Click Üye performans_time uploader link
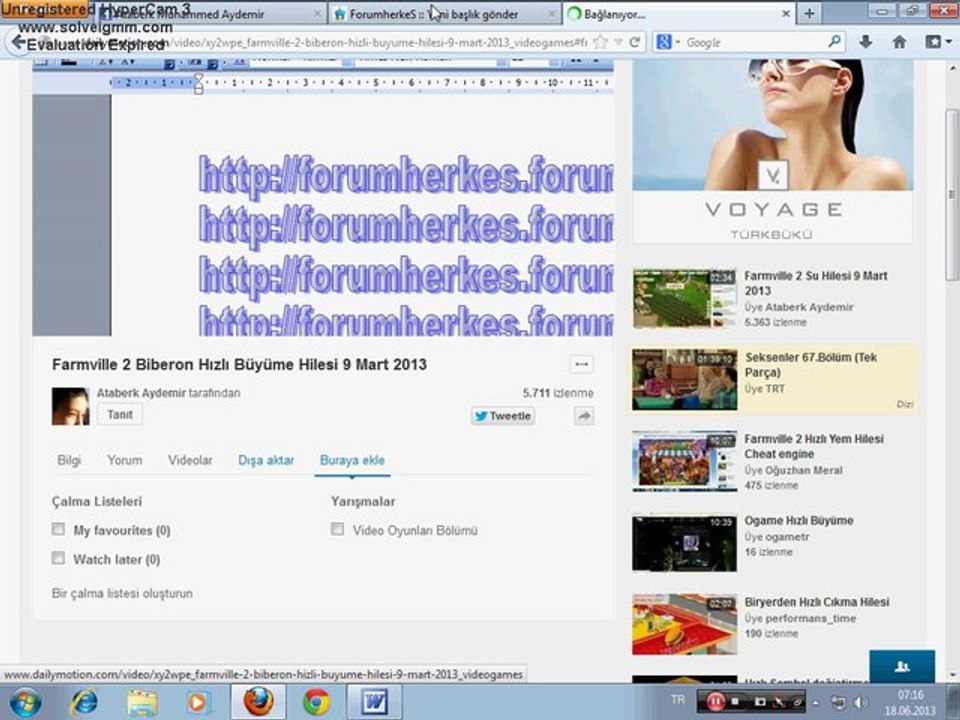Viewport: 960px width, 720px height. point(800,618)
